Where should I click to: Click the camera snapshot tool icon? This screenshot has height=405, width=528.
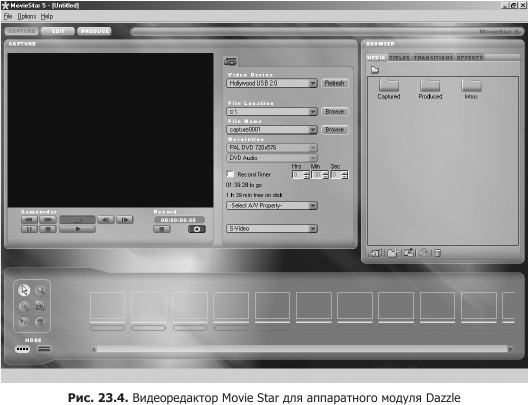click(x=40, y=306)
